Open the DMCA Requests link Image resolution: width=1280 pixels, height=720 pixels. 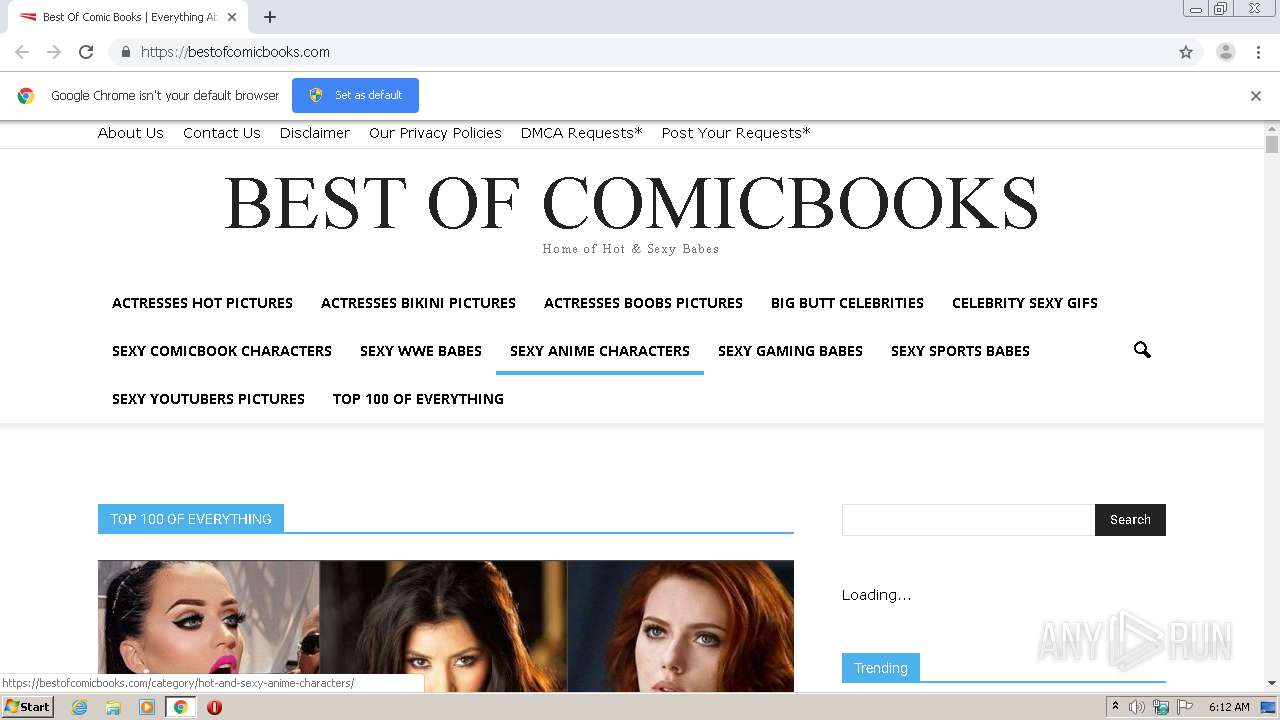click(582, 133)
